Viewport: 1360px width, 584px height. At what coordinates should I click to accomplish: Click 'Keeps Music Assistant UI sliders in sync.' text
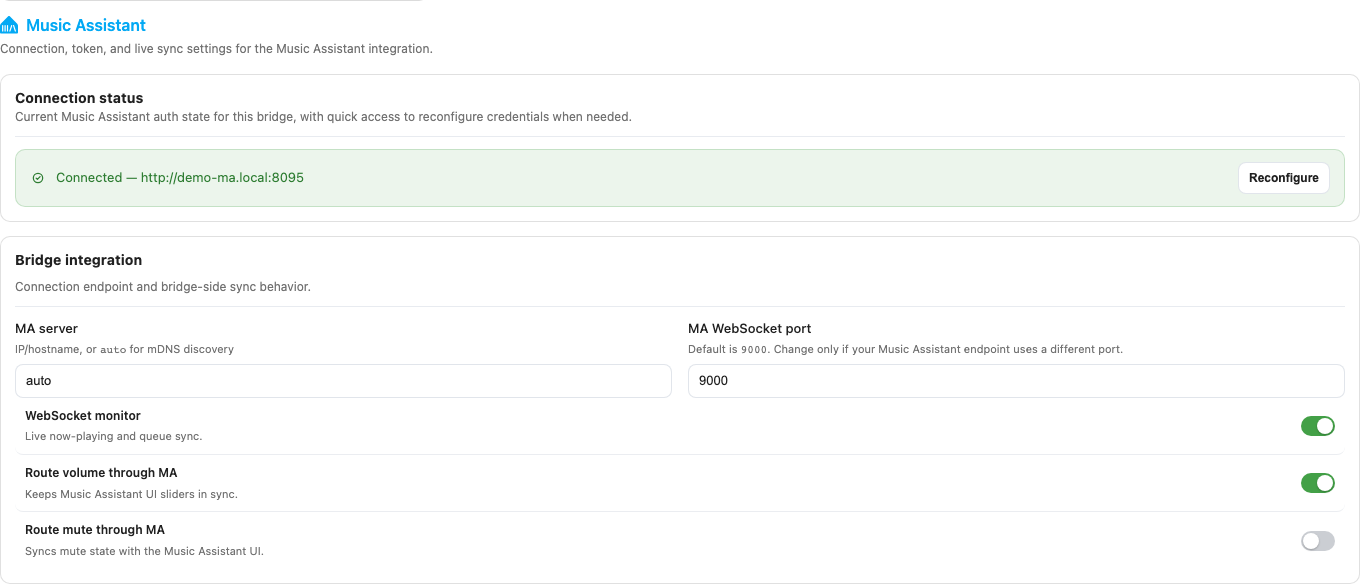pos(131,494)
